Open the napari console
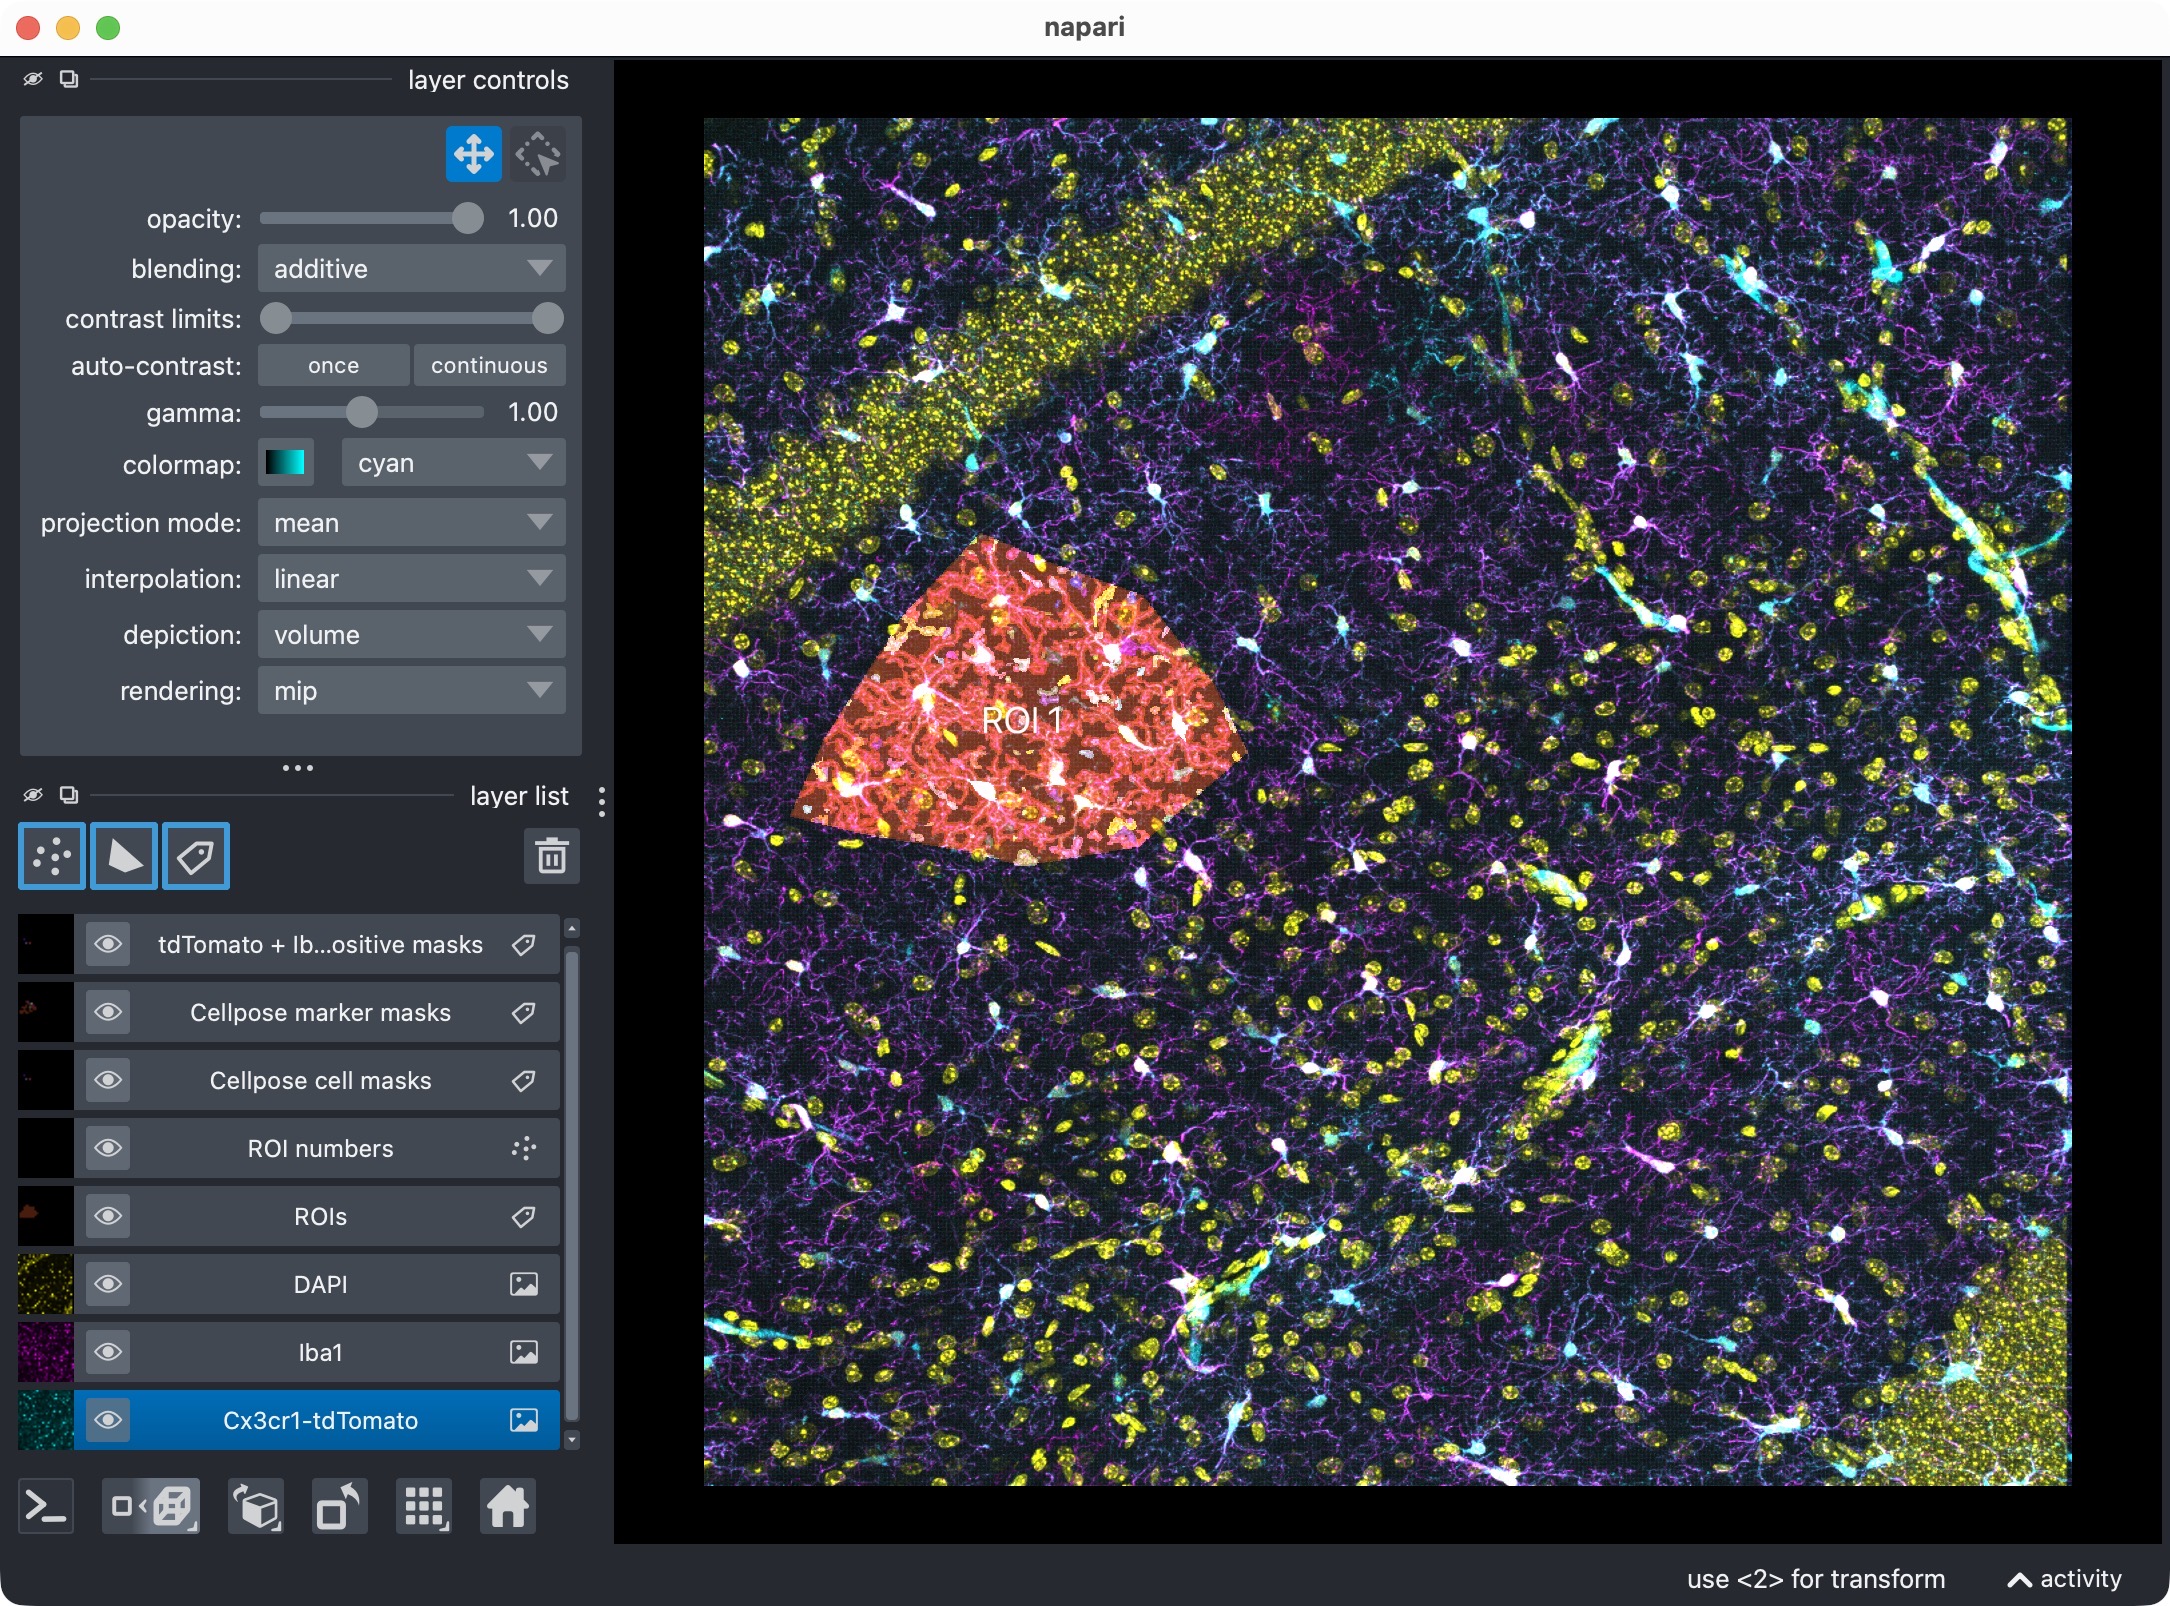Image resolution: width=2170 pixels, height=1606 pixels. [x=46, y=1506]
